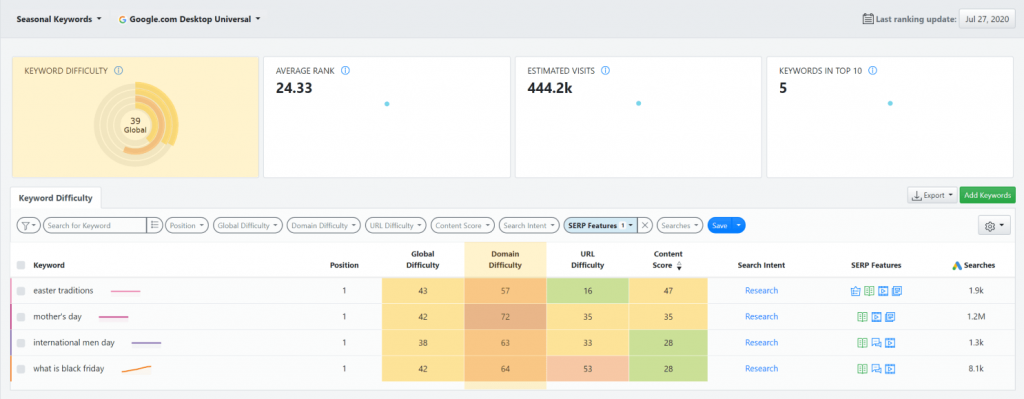Click the stacked-pages SERP icon for mother's day

pos(890,317)
